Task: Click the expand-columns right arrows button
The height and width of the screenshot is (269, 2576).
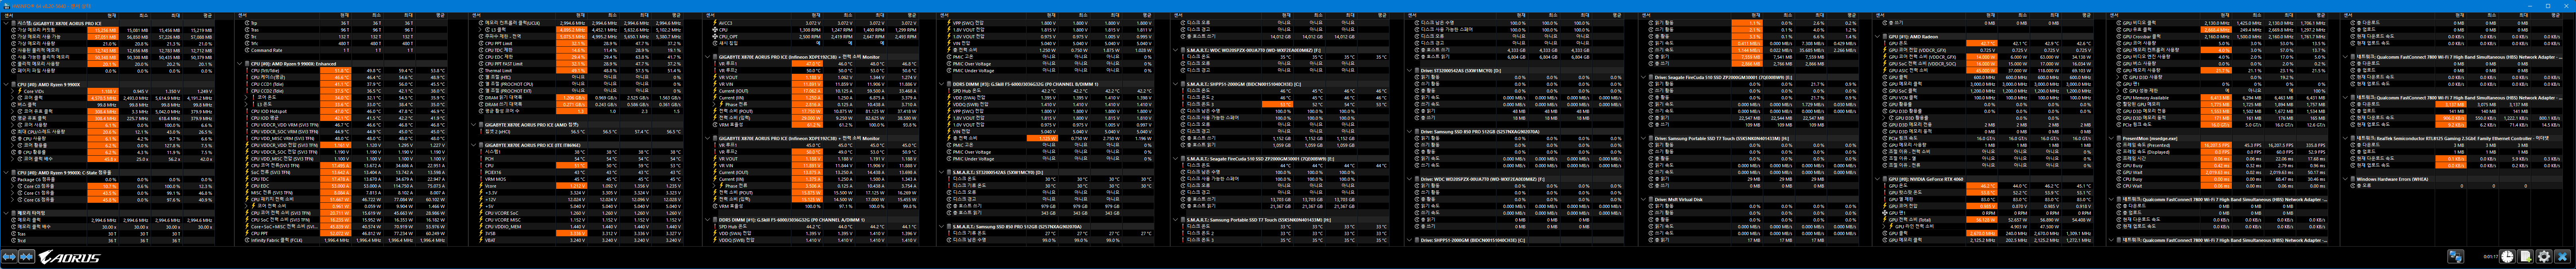Action: click(x=27, y=257)
